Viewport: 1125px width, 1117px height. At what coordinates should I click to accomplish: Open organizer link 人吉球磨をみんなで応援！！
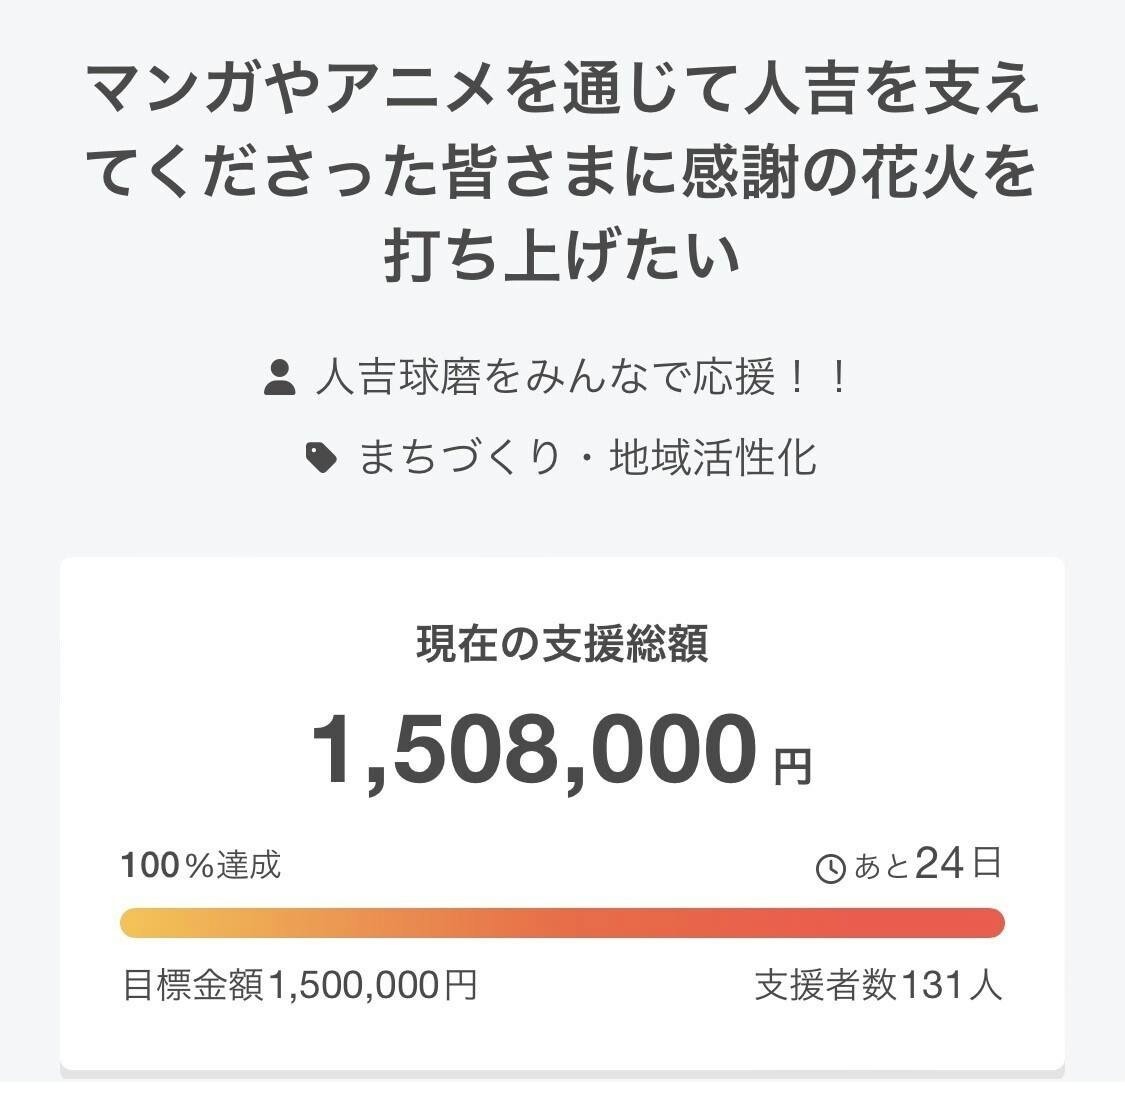(580, 378)
